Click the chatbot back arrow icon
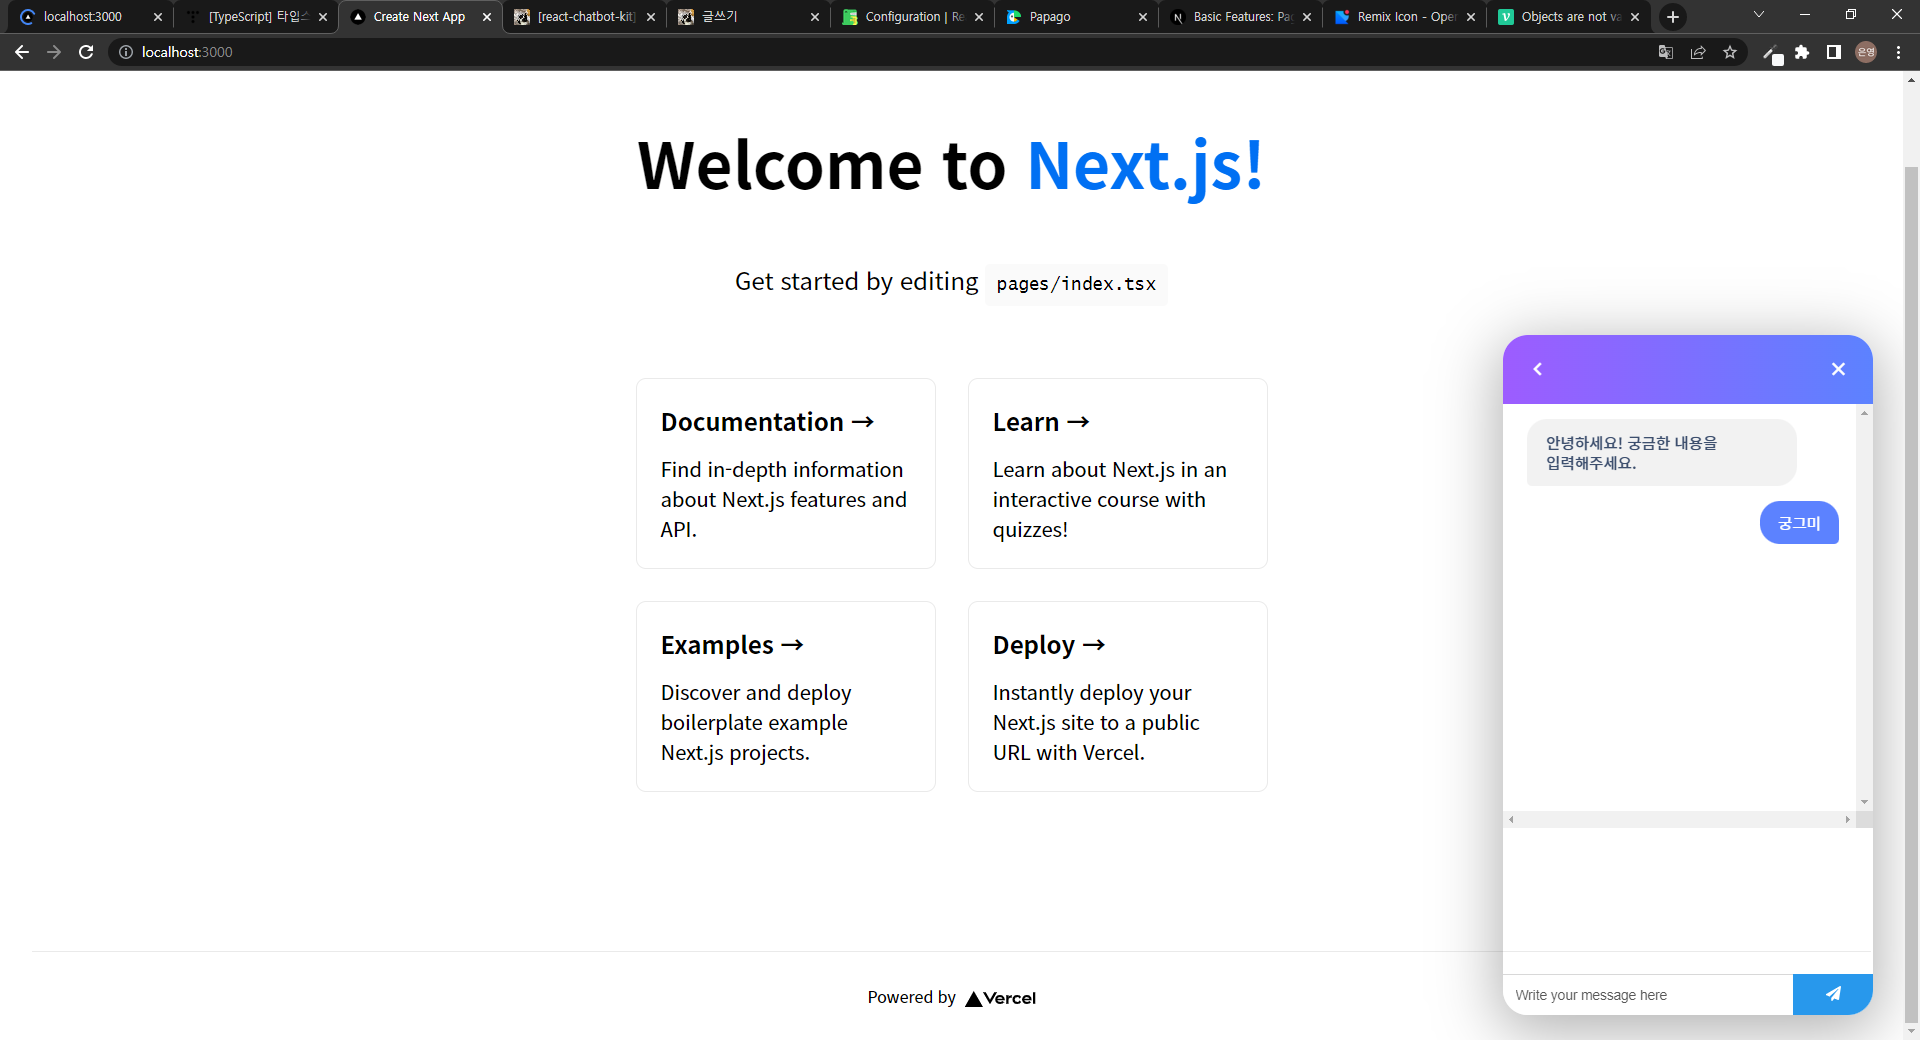The image size is (1920, 1040). 1538,369
